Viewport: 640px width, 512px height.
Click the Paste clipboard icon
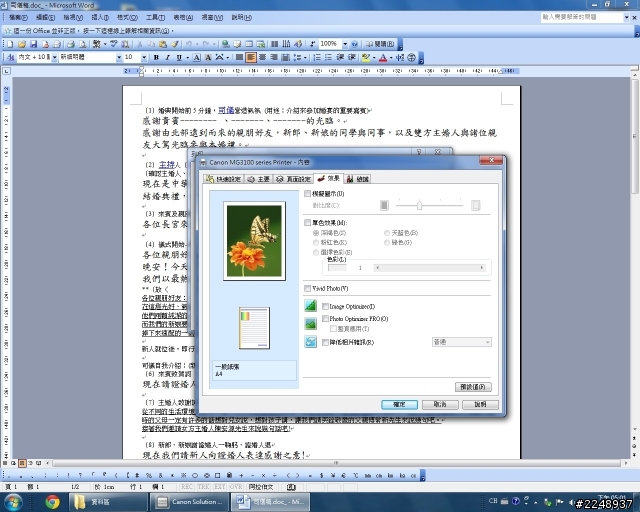click(x=162, y=44)
